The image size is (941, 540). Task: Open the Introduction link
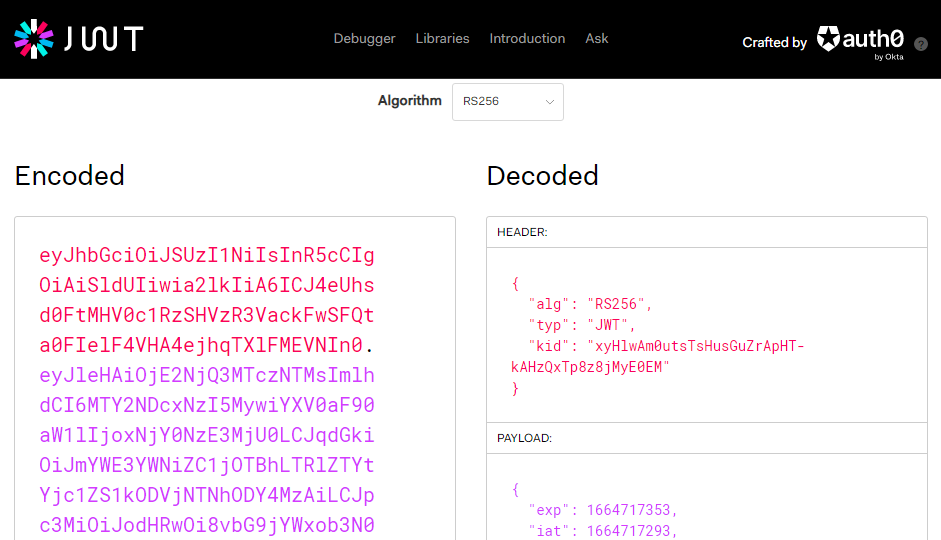527,38
